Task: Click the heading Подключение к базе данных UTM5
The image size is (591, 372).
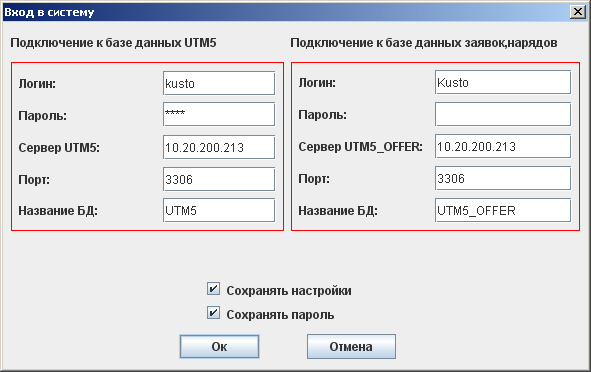Action: click(x=113, y=43)
